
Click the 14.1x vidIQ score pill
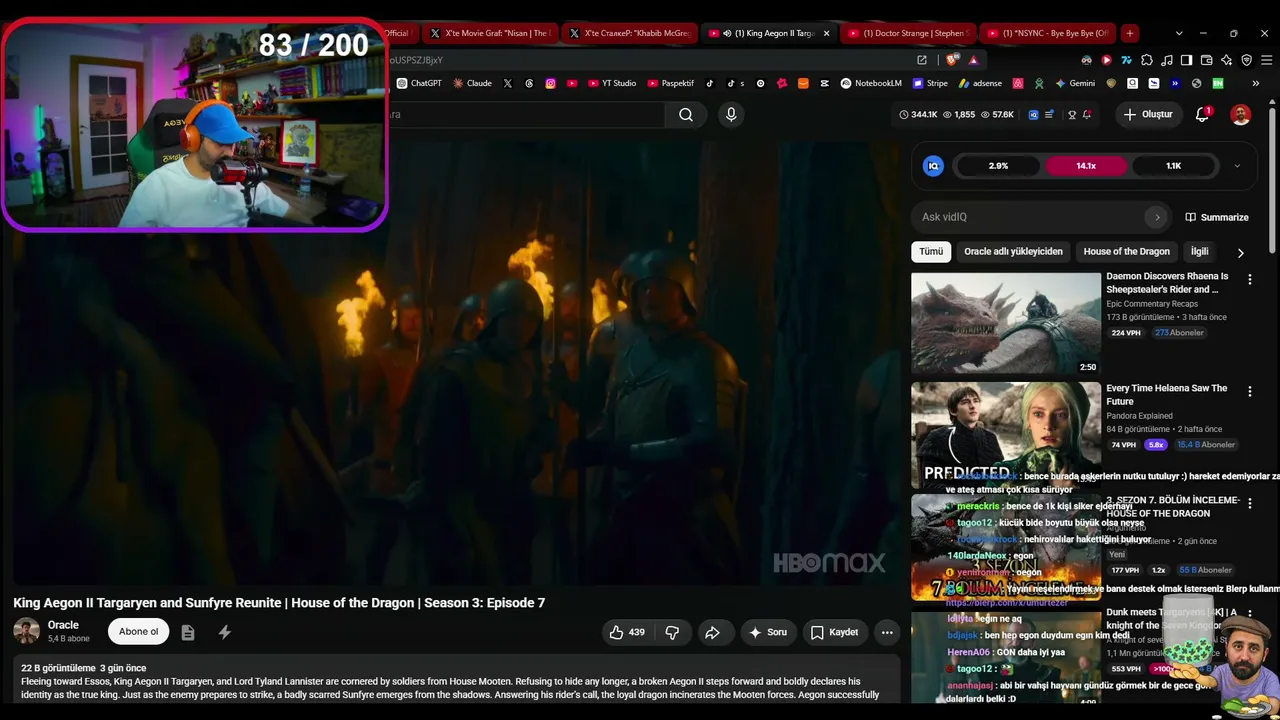tap(1086, 166)
